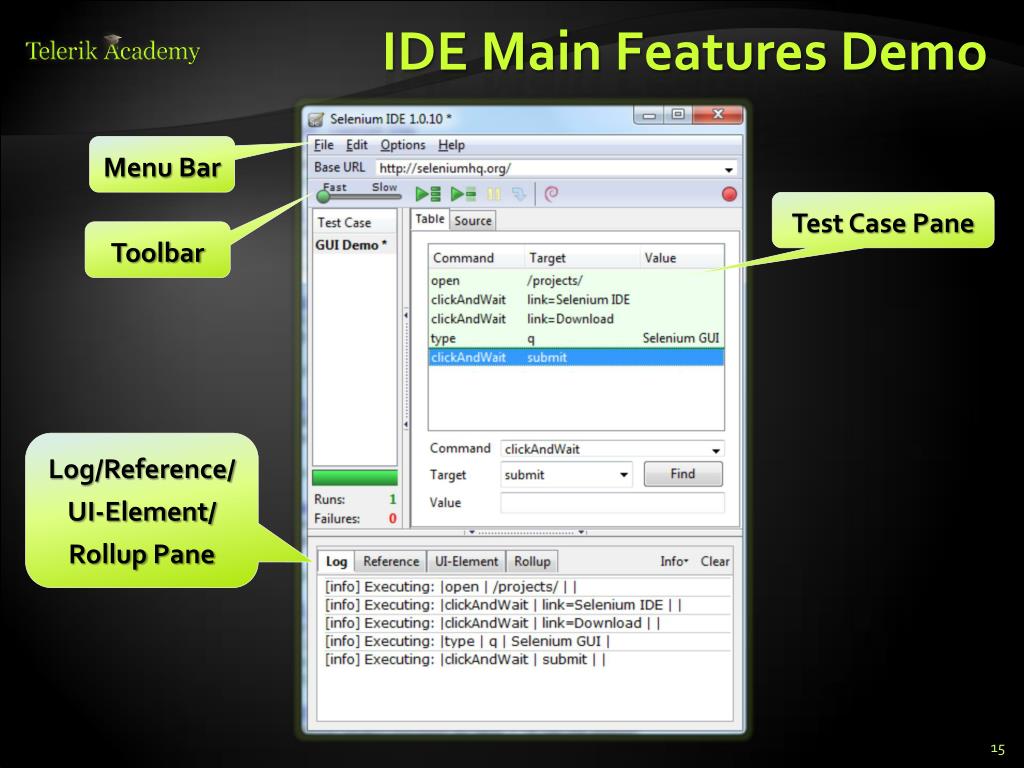Click the Command column header
This screenshot has height=768, width=1024.
(476, 258)
